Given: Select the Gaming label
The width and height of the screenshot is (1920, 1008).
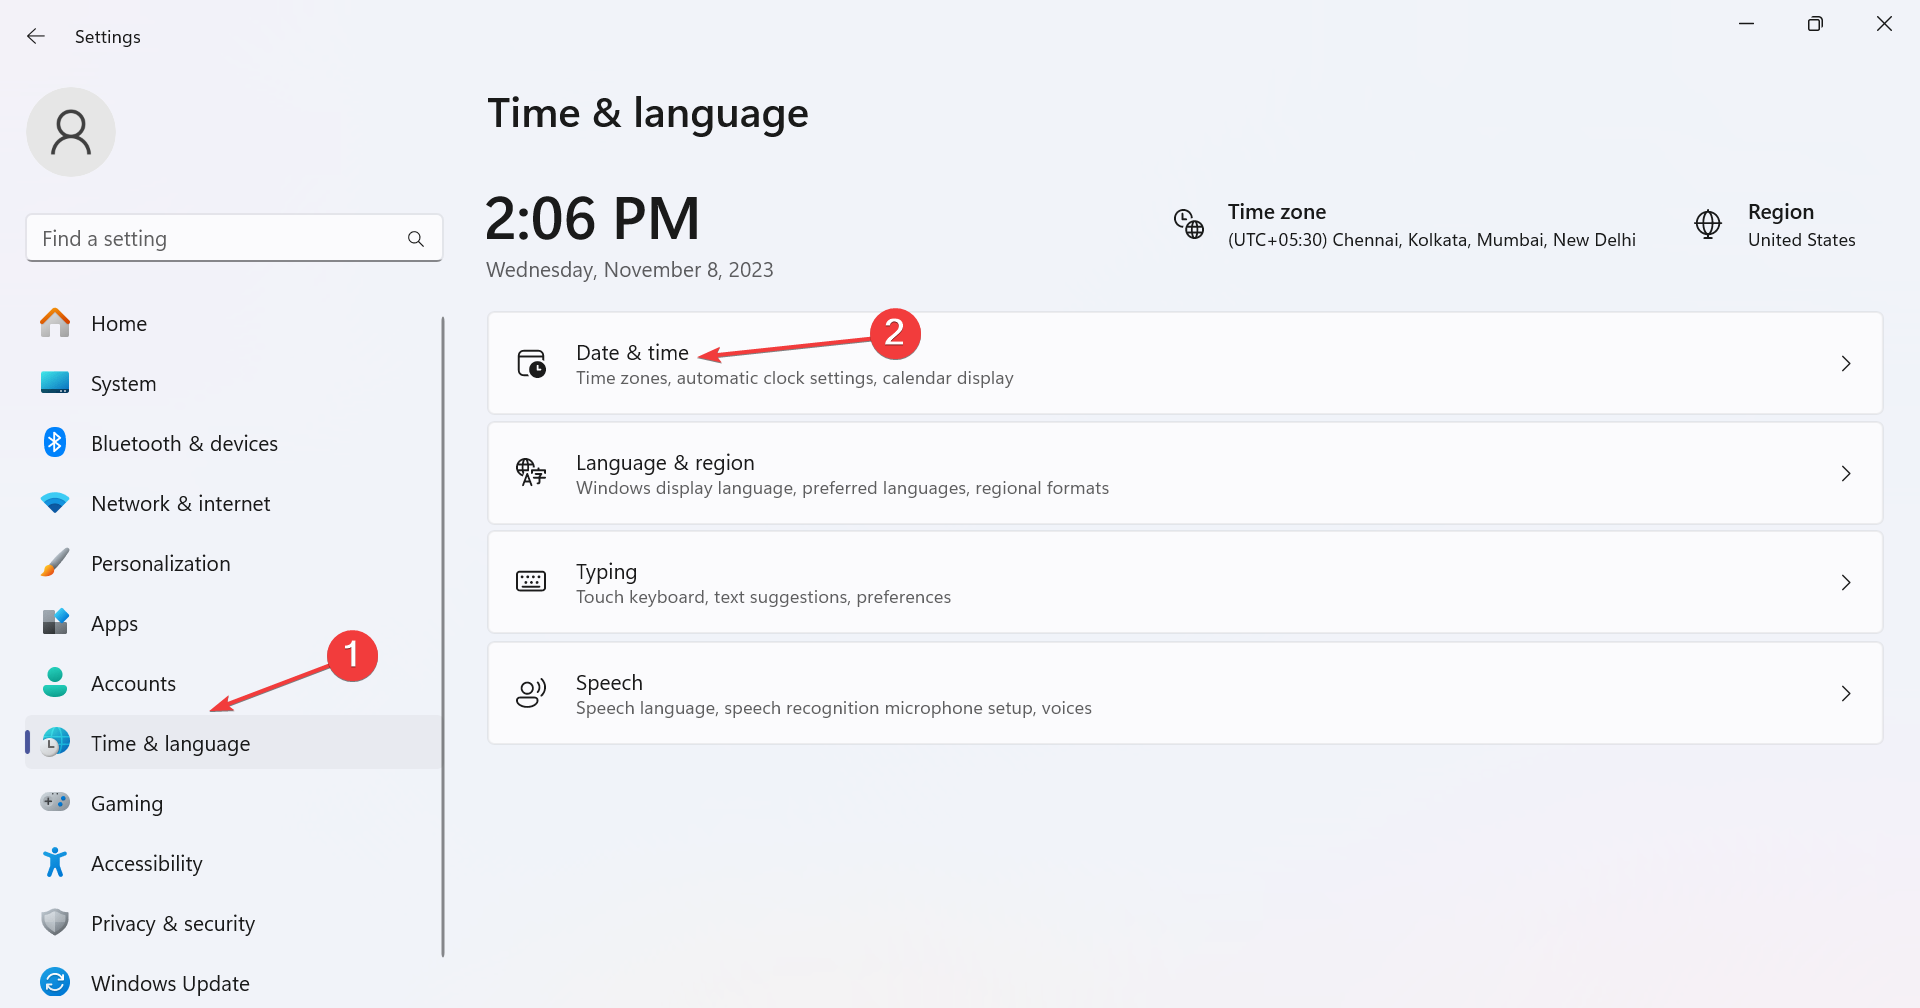Looking at the screenshot, I should pos(127,804).
